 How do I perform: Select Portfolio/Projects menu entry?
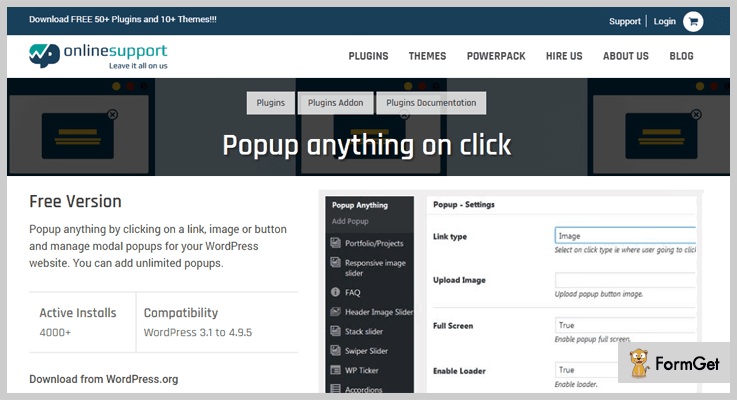click(374, 243)
